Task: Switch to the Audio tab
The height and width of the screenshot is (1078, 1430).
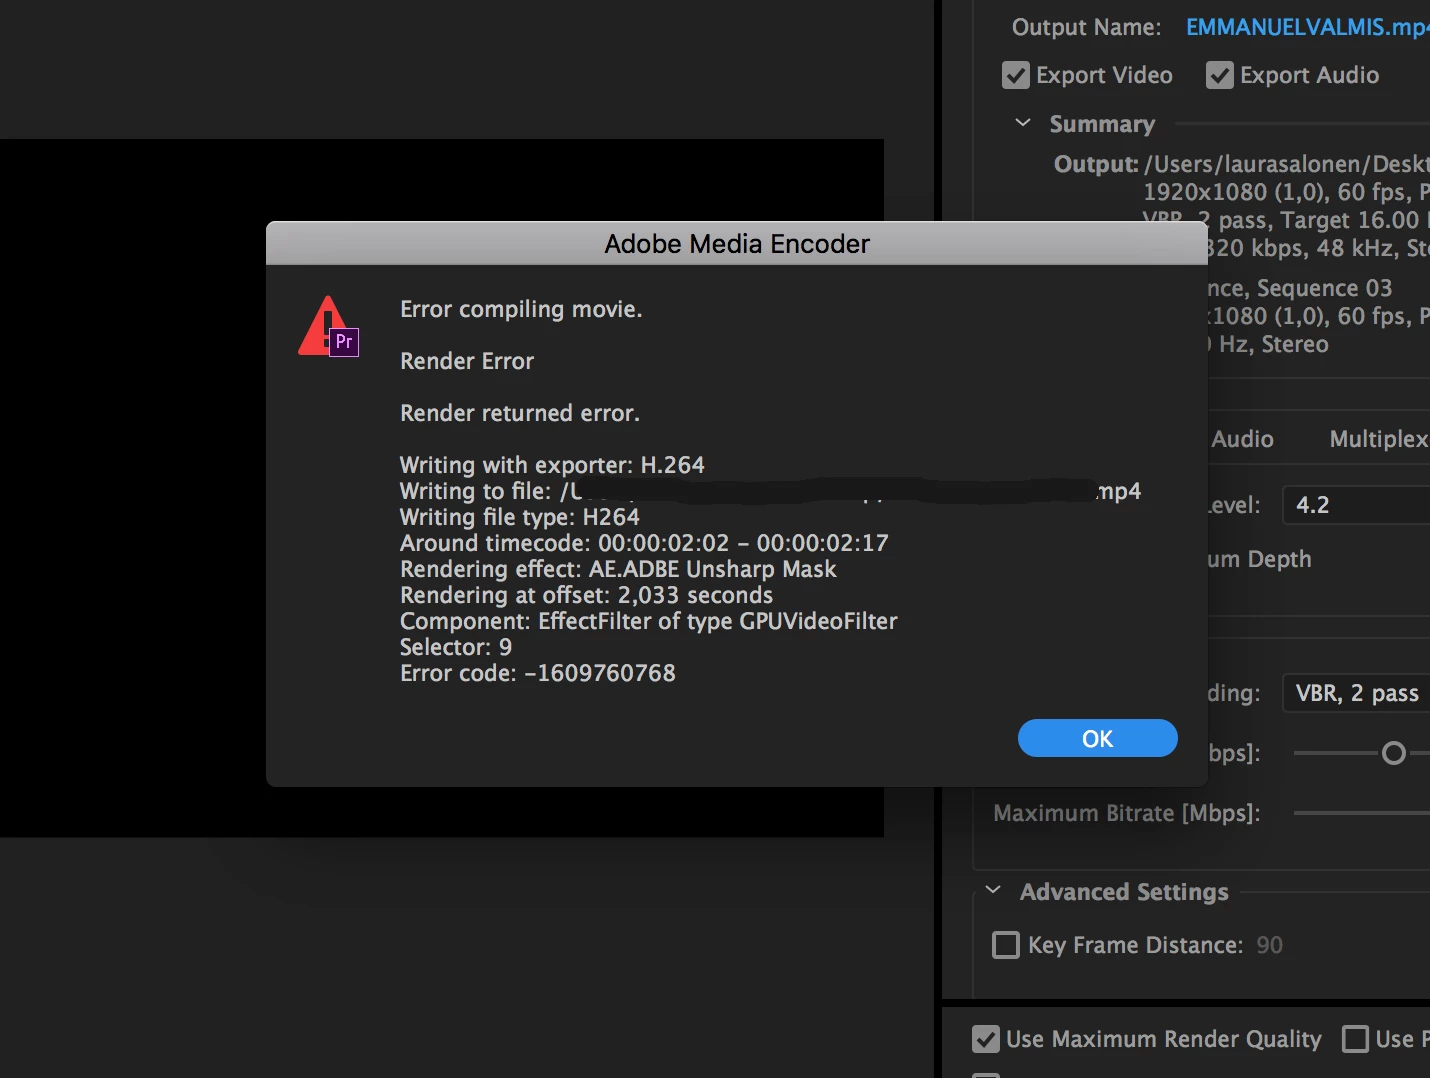Action: [x=1242, y=439]
